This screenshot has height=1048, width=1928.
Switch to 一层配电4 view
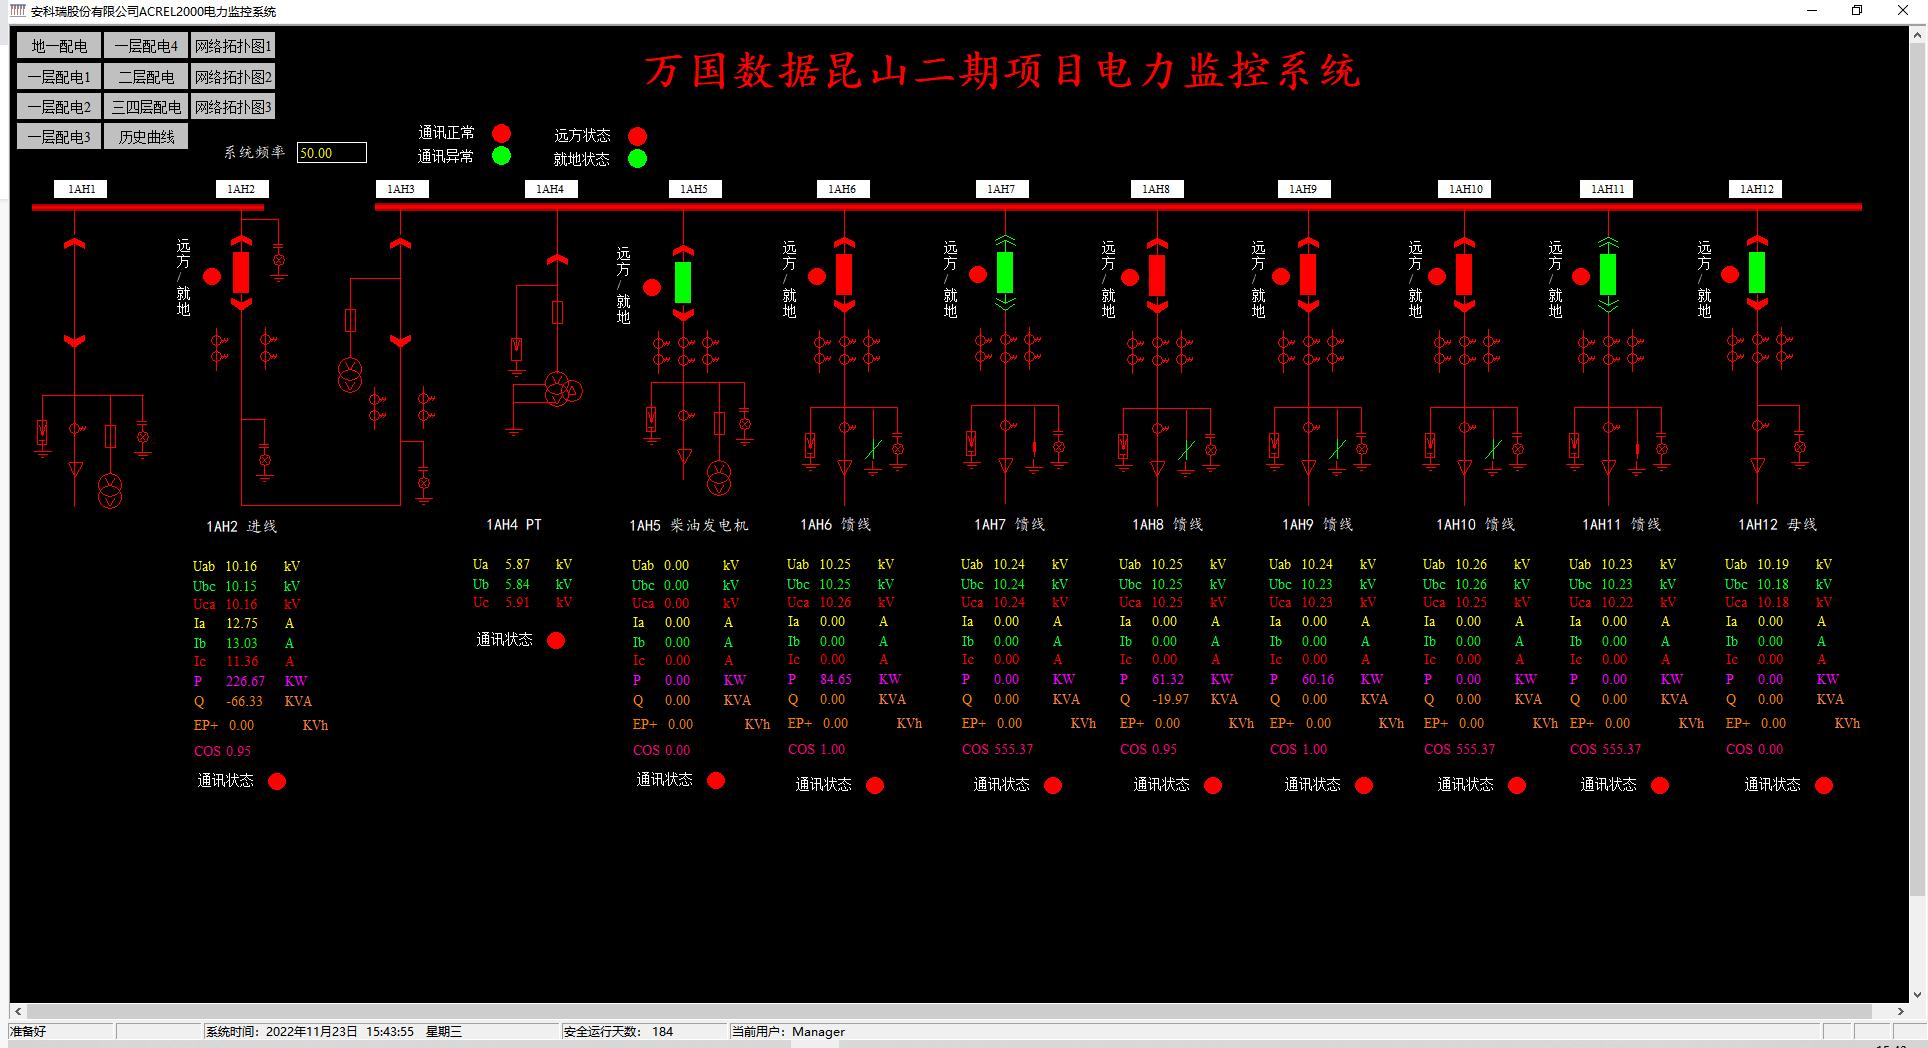coord(146,46)
